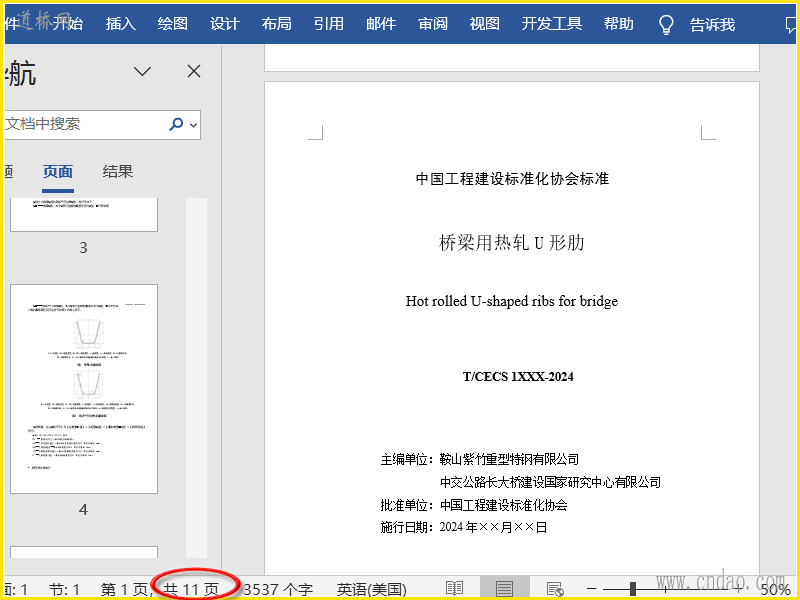Open the 绘图 ribbon tab
The height and width of the screenshot is (600, 800).
point(173,23)
